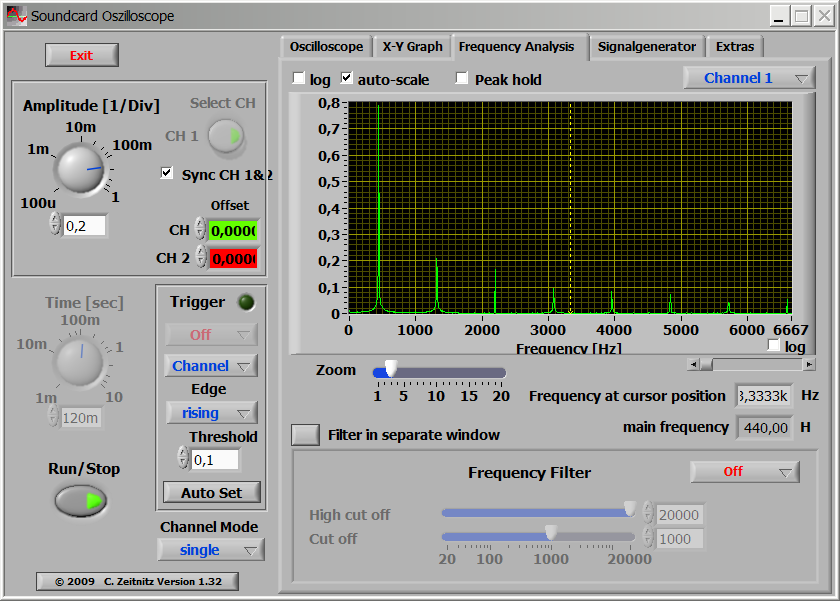
Task: Click the High cut off value field 20000
Action: (x=679, y=515)
